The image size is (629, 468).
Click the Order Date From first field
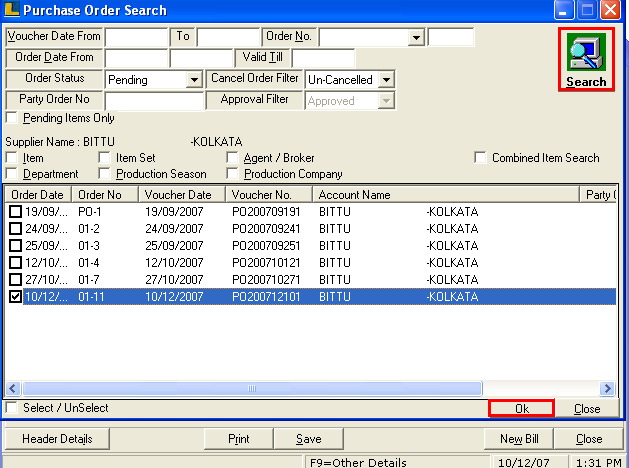click(136, 58)
